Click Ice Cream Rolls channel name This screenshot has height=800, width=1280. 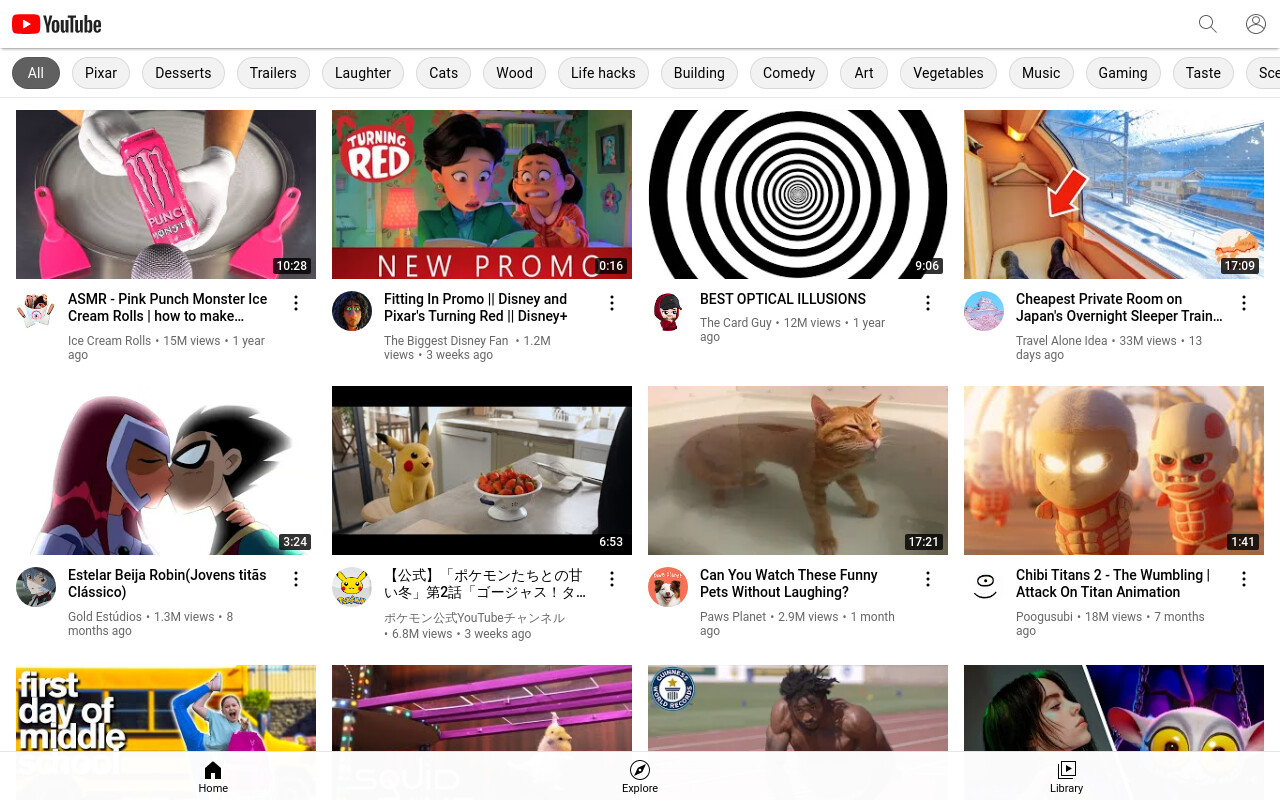109,341
